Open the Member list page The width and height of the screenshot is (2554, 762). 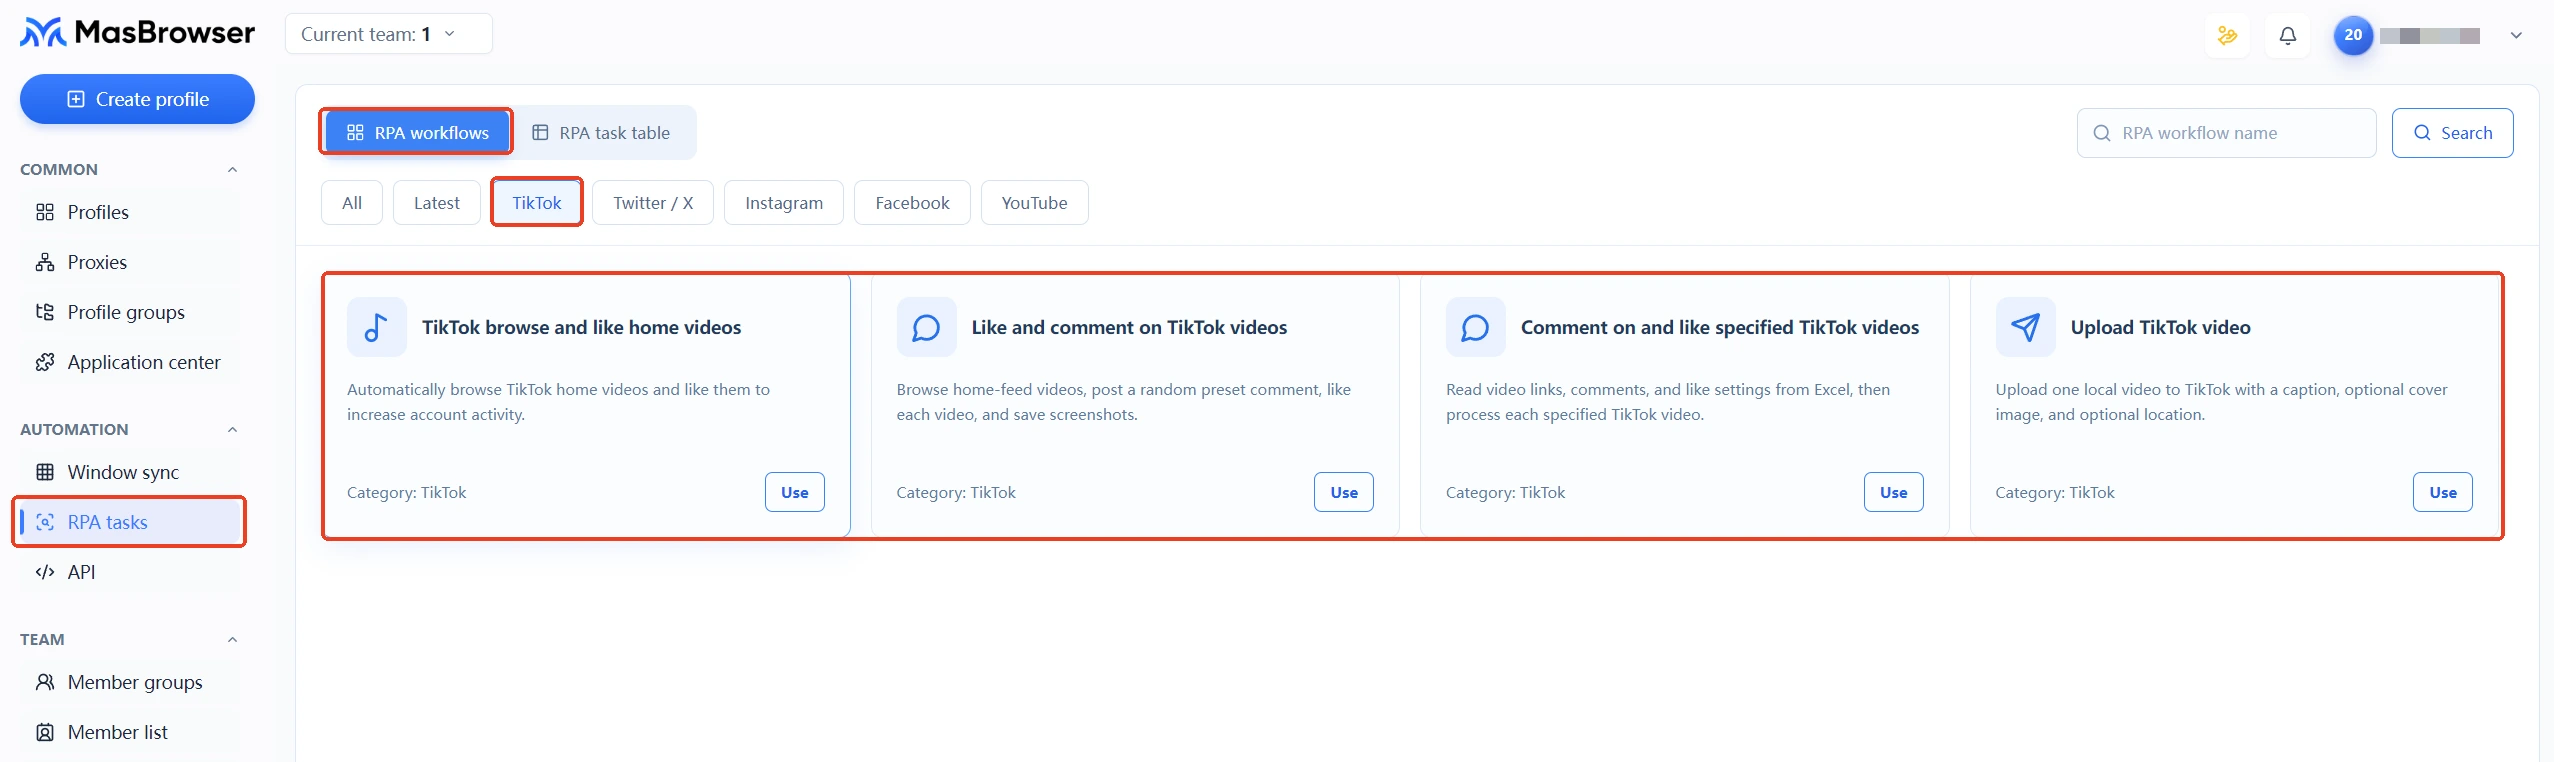[129, 732]
